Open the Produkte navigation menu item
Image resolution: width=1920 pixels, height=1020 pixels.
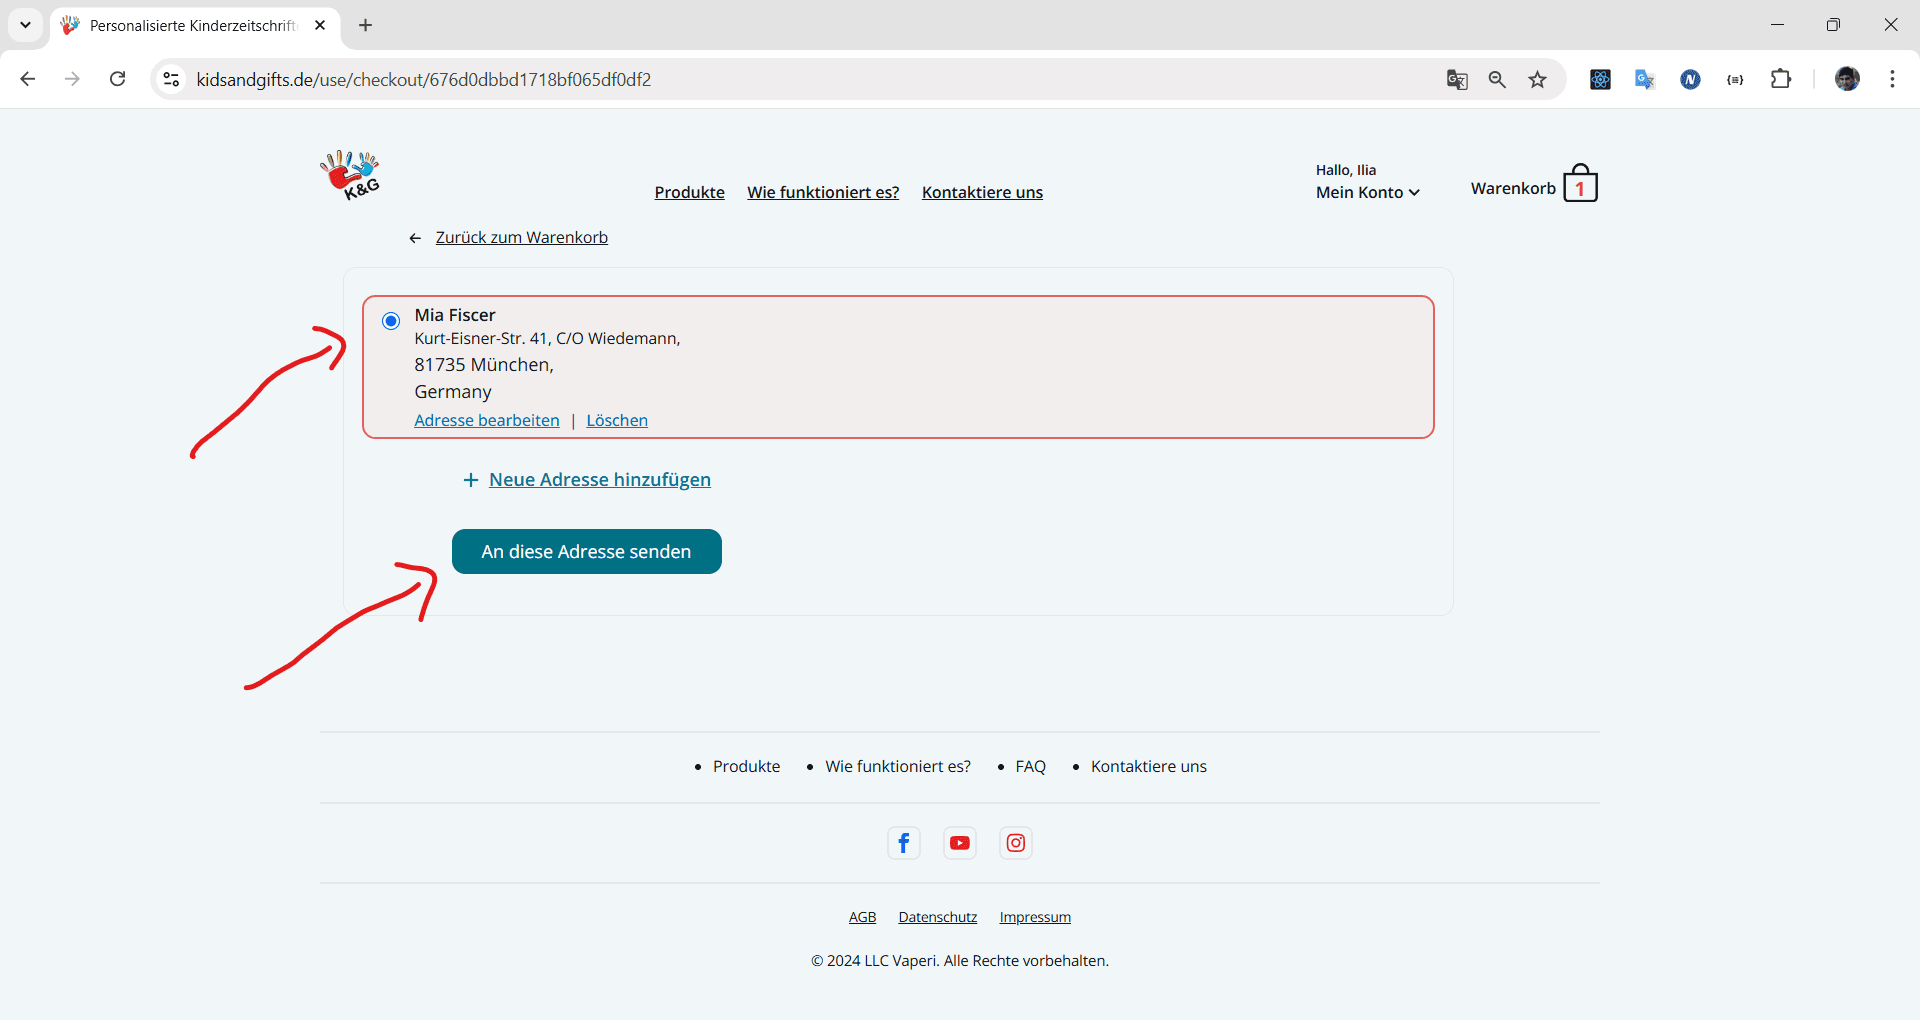click(689, 193)
